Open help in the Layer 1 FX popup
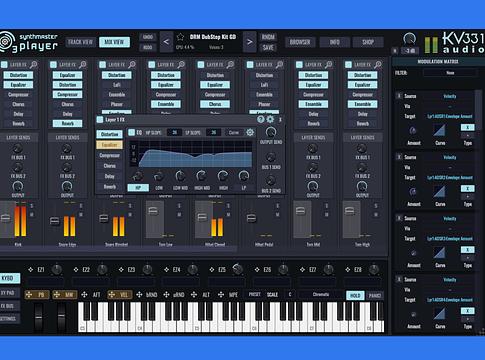This screenshot has width=485, height=360. (x=261, y=119)
